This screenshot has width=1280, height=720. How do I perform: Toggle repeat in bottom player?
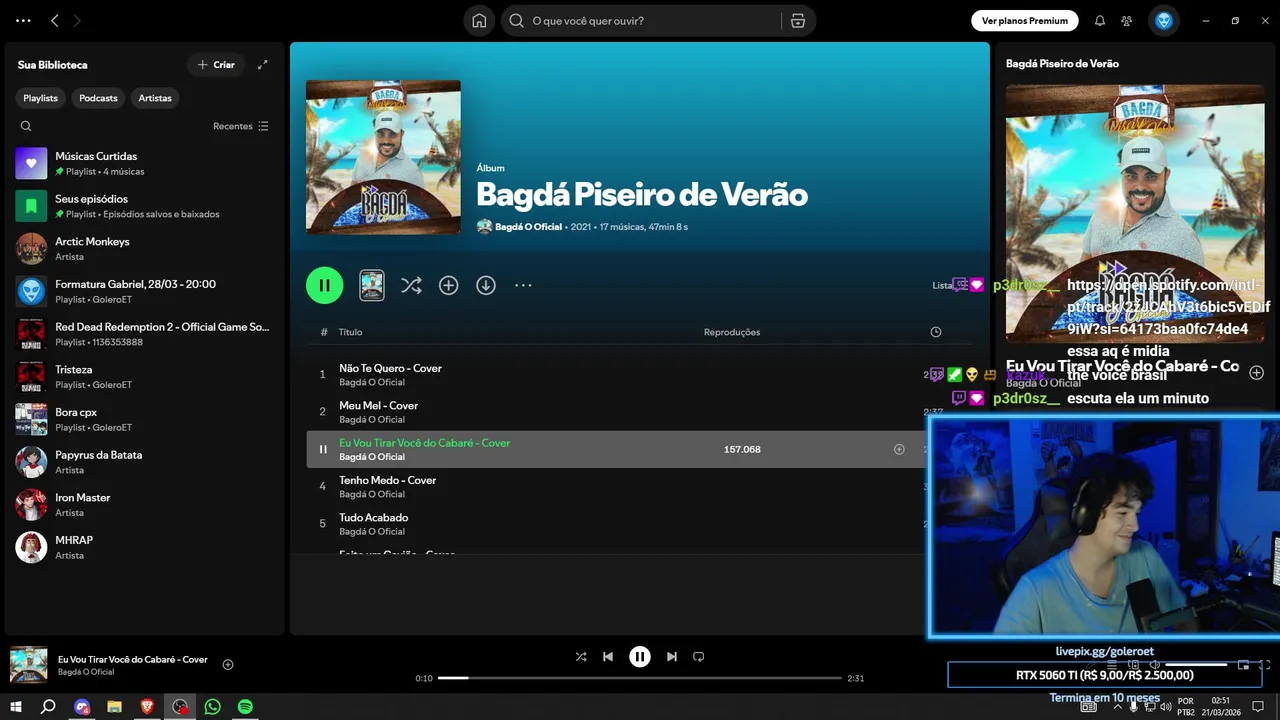[x=699, y=657]
